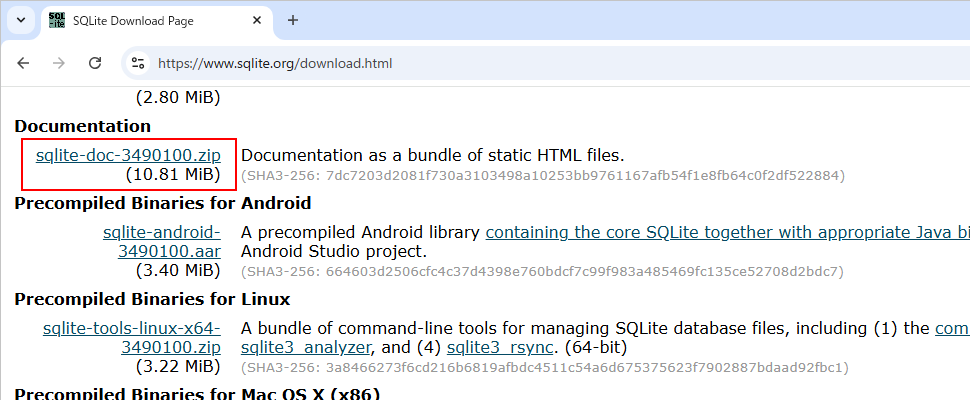Image resolution: width=970 pixels, height=400 pixels.
Task: Open a new browser tab
Action: 293,20
